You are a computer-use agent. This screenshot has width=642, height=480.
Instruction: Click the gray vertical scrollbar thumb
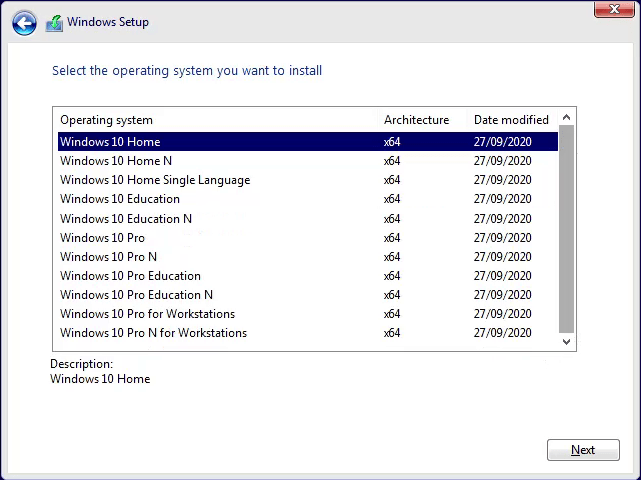567,229
